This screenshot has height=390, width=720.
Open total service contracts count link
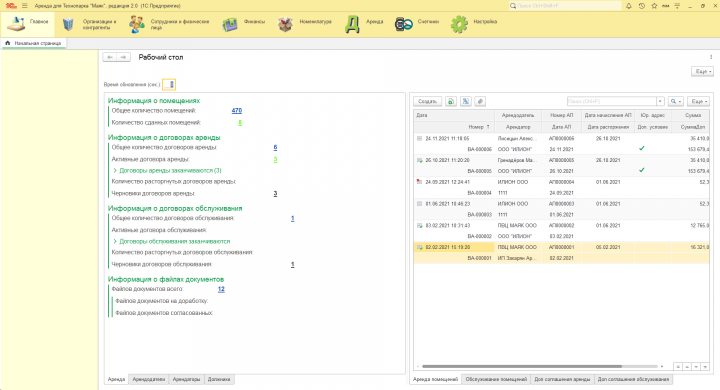[x=292, y=218]
